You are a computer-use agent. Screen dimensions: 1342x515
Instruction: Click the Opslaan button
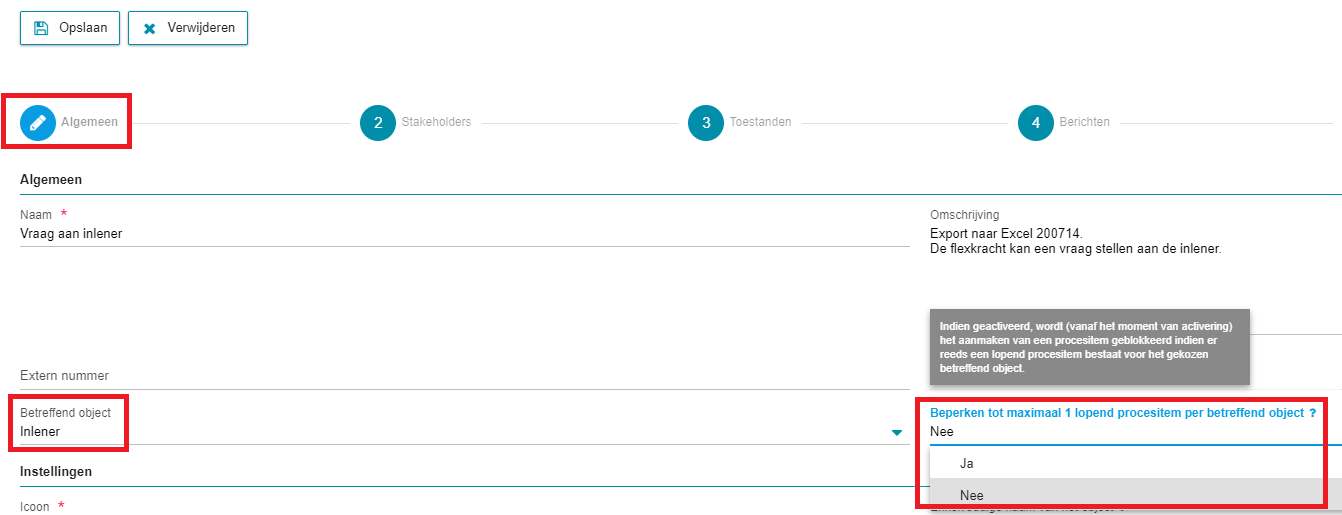pyautogui.click(x=70, y=28)
